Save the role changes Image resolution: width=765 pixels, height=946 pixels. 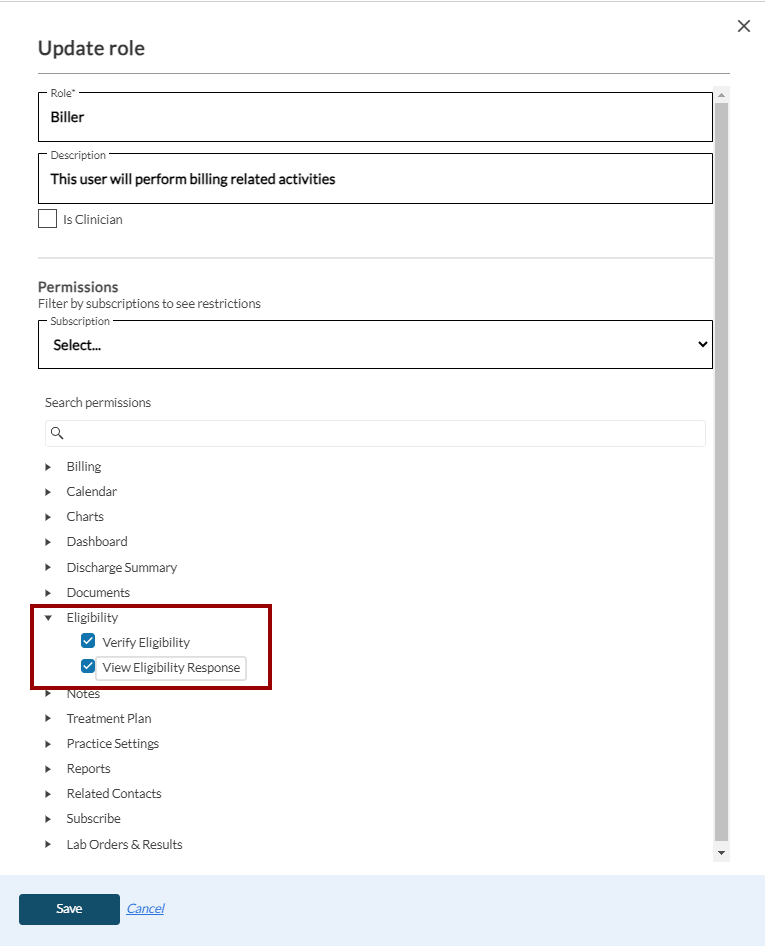tap(69, 909)
